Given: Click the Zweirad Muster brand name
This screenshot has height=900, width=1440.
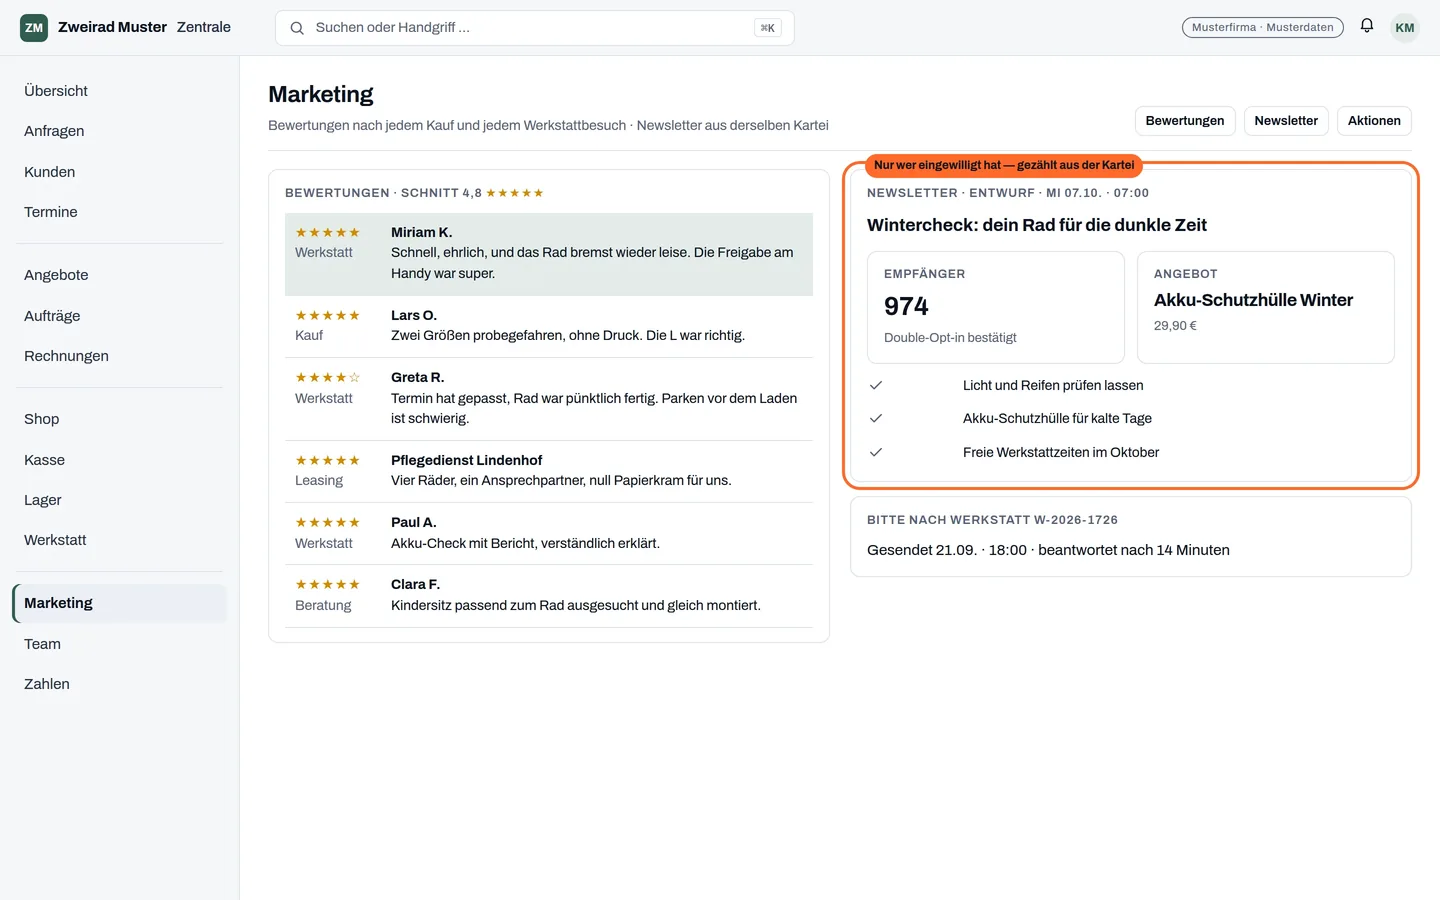Looking at the screenshot, I should point(112,27).
